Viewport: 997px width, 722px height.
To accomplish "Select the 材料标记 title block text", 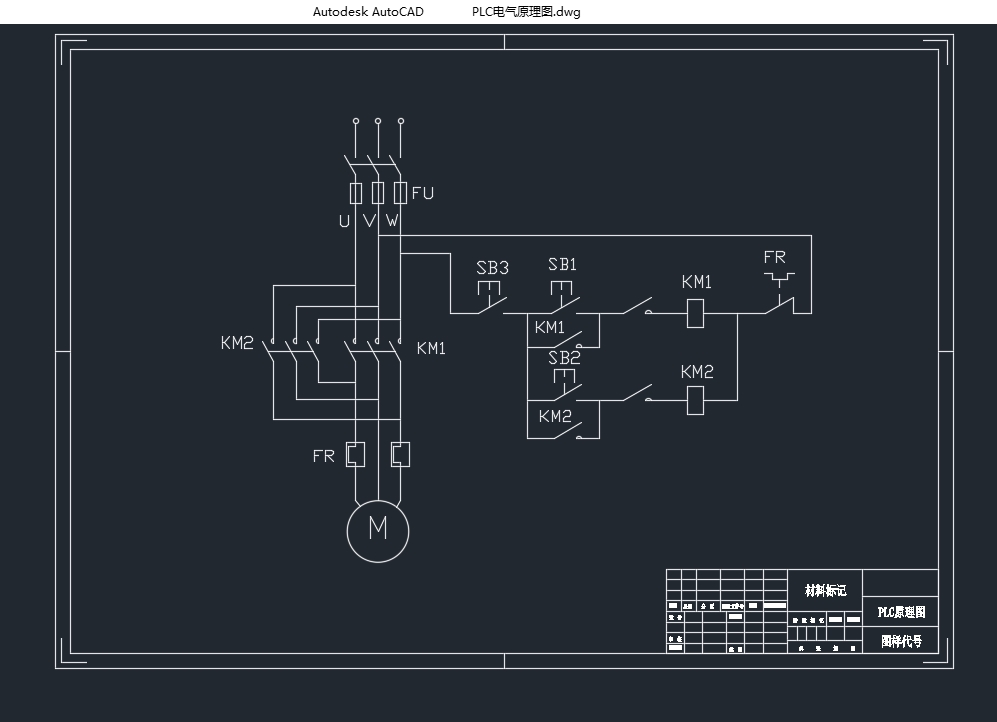I will [825, 590].
